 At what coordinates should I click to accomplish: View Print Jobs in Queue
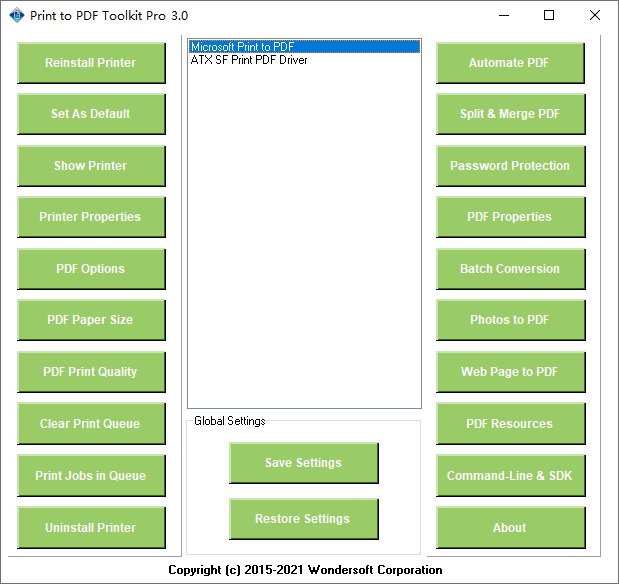pyautogui.click(x=91, y=476)
